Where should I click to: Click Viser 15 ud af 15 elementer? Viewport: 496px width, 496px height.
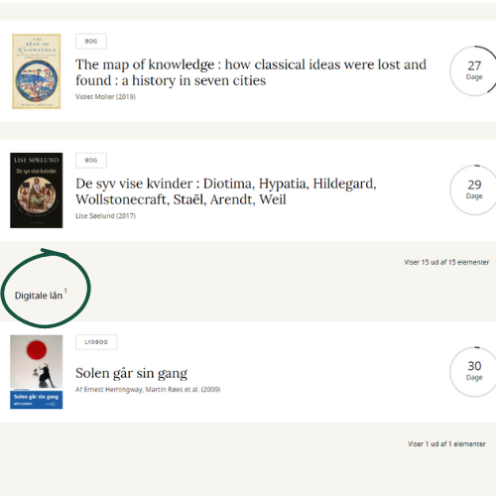tap(447, 262)
